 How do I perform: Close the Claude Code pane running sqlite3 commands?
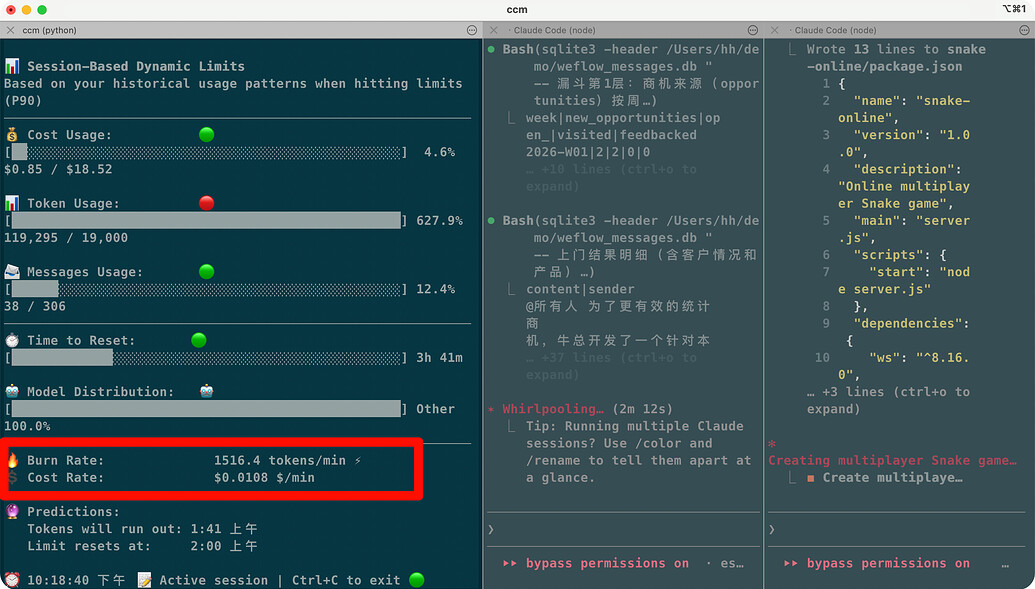click(x=494, y=30)
